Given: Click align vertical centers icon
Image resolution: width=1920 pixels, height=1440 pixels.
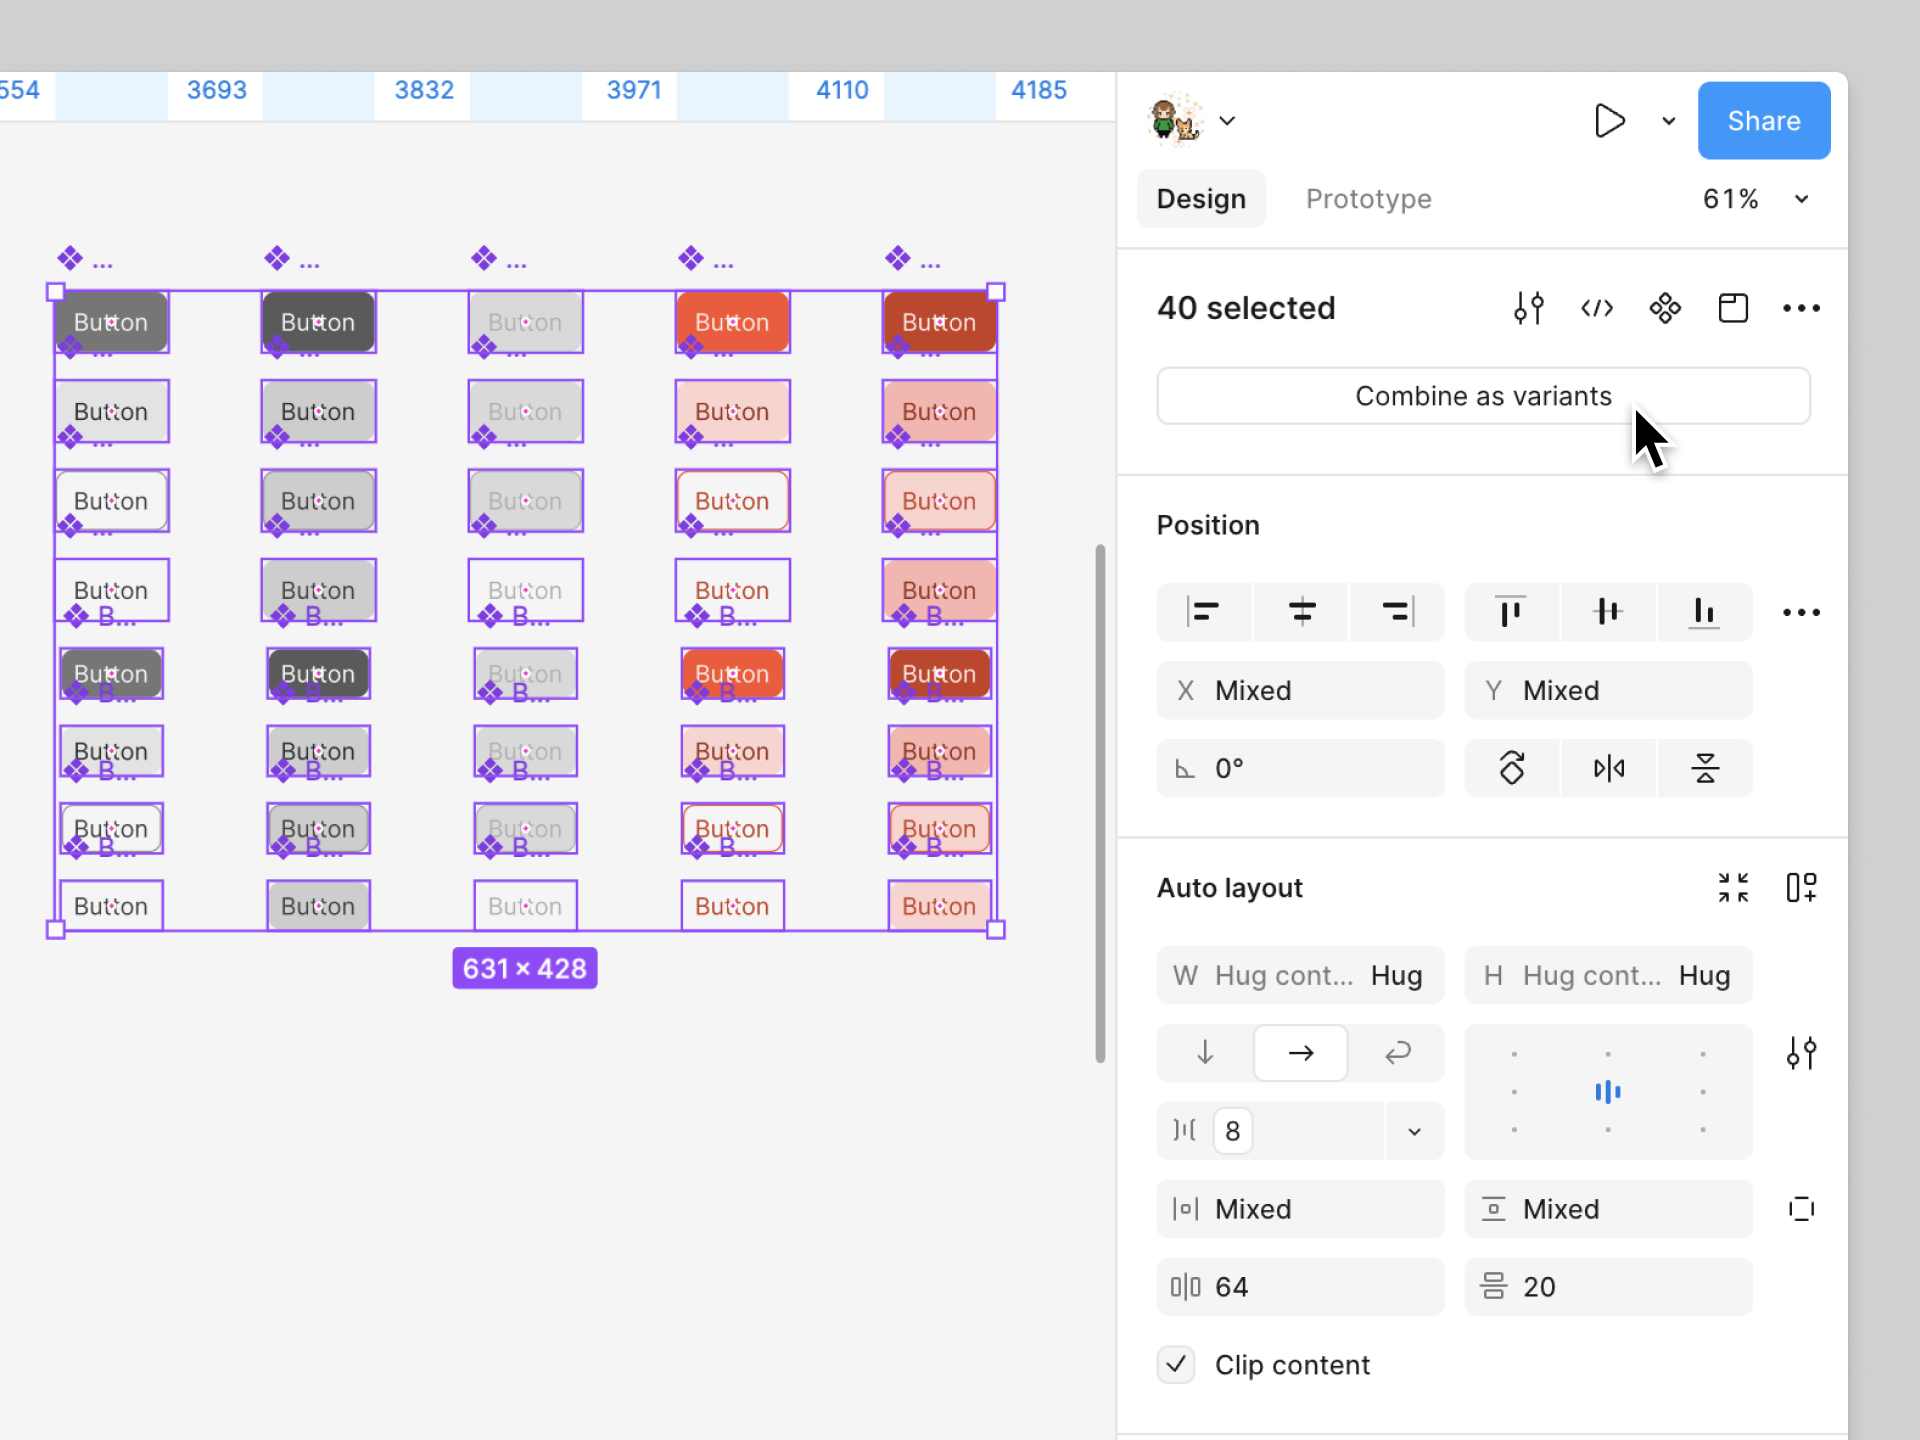Looking at the screenshot, I should (1607, 611).
